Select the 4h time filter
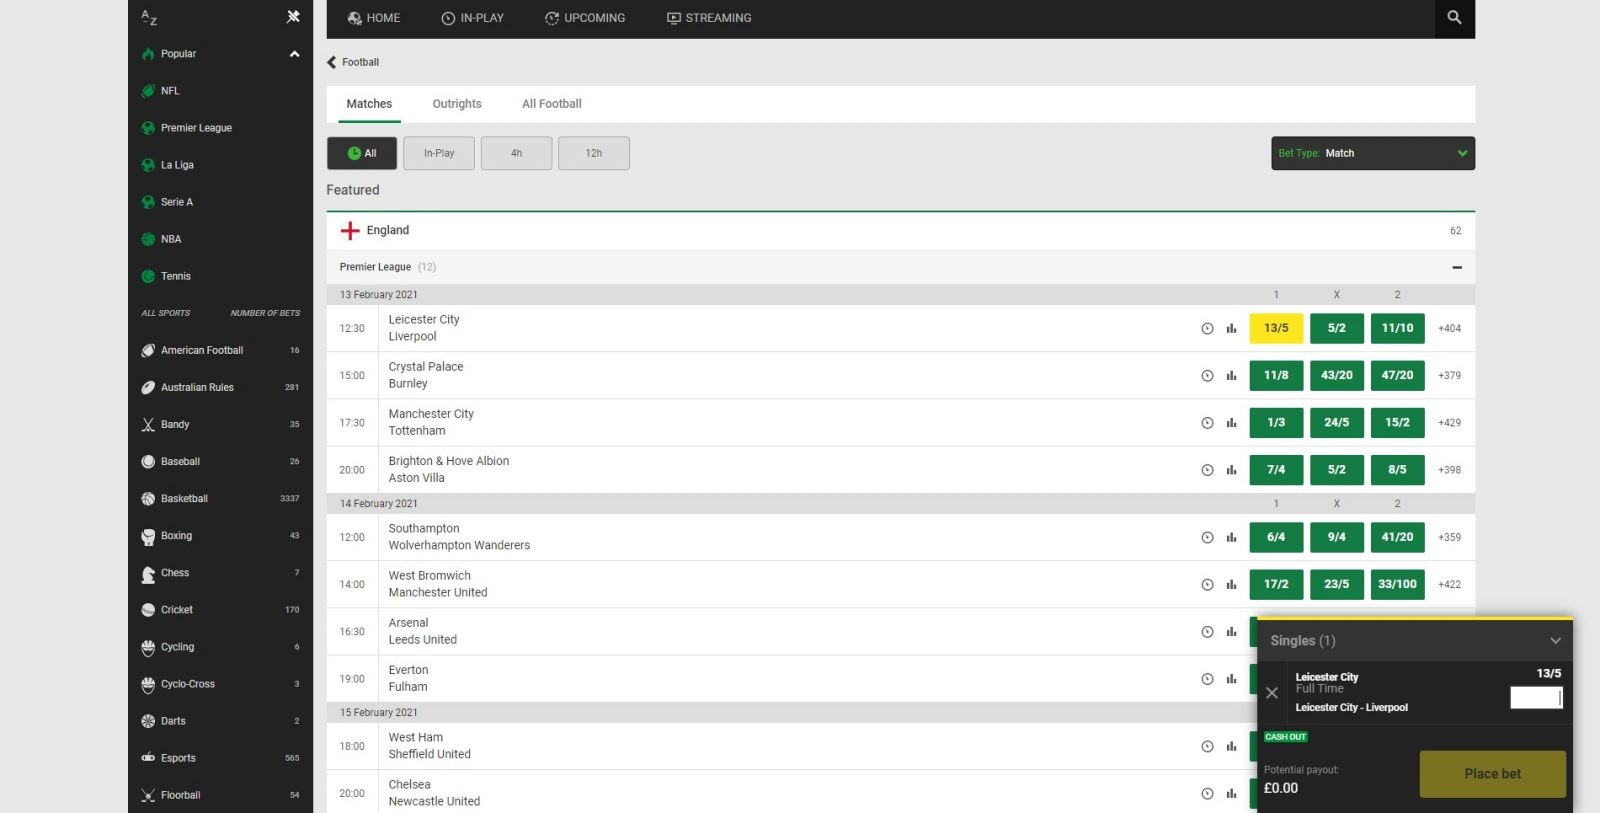Screen dimensions: 1600x813 516,153
